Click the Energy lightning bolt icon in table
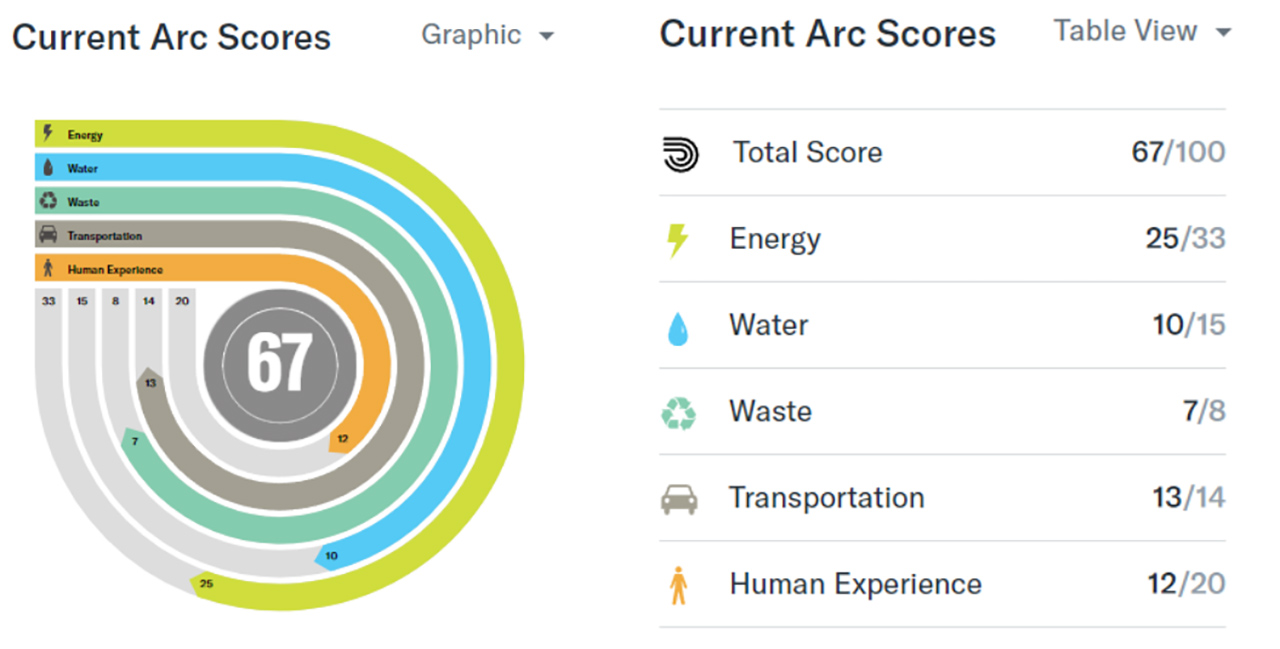This screenshot has width=1280, height=649. coord(678,240)
